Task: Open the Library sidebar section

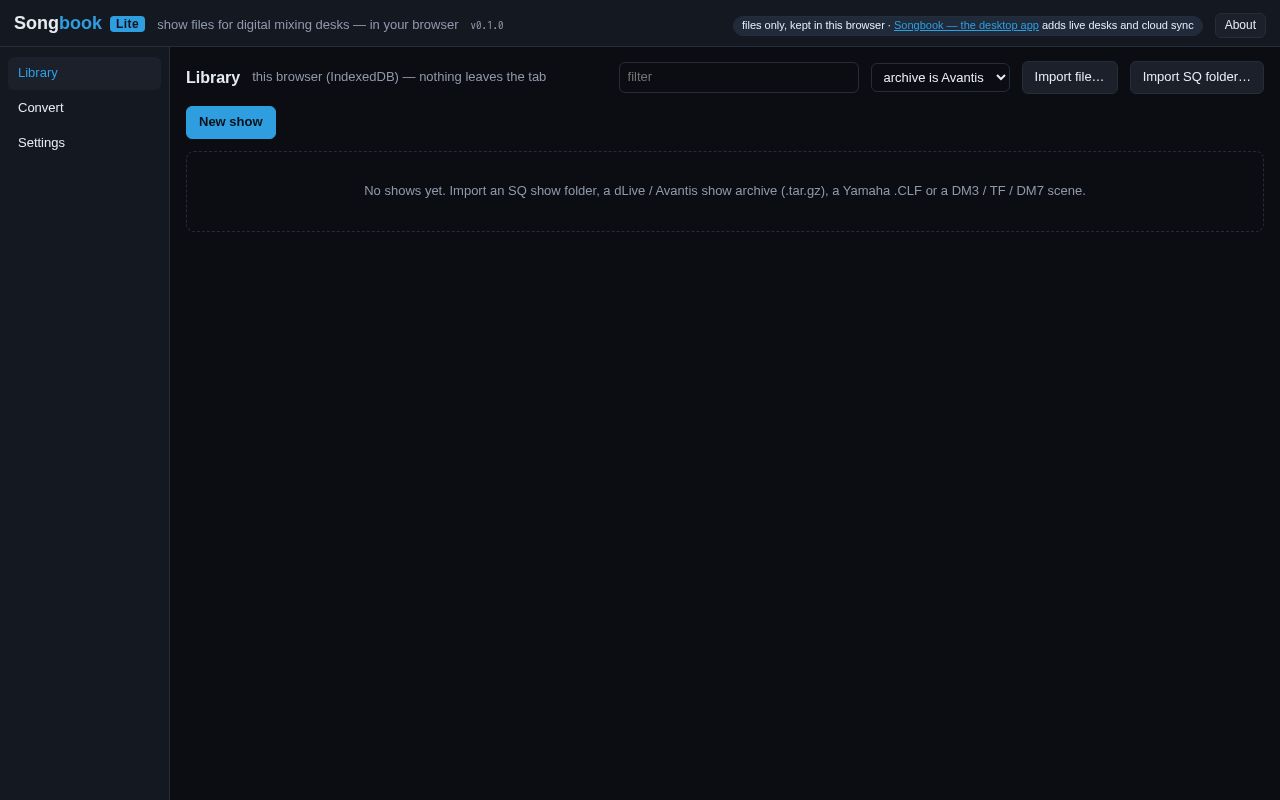Action: point(84,73)
